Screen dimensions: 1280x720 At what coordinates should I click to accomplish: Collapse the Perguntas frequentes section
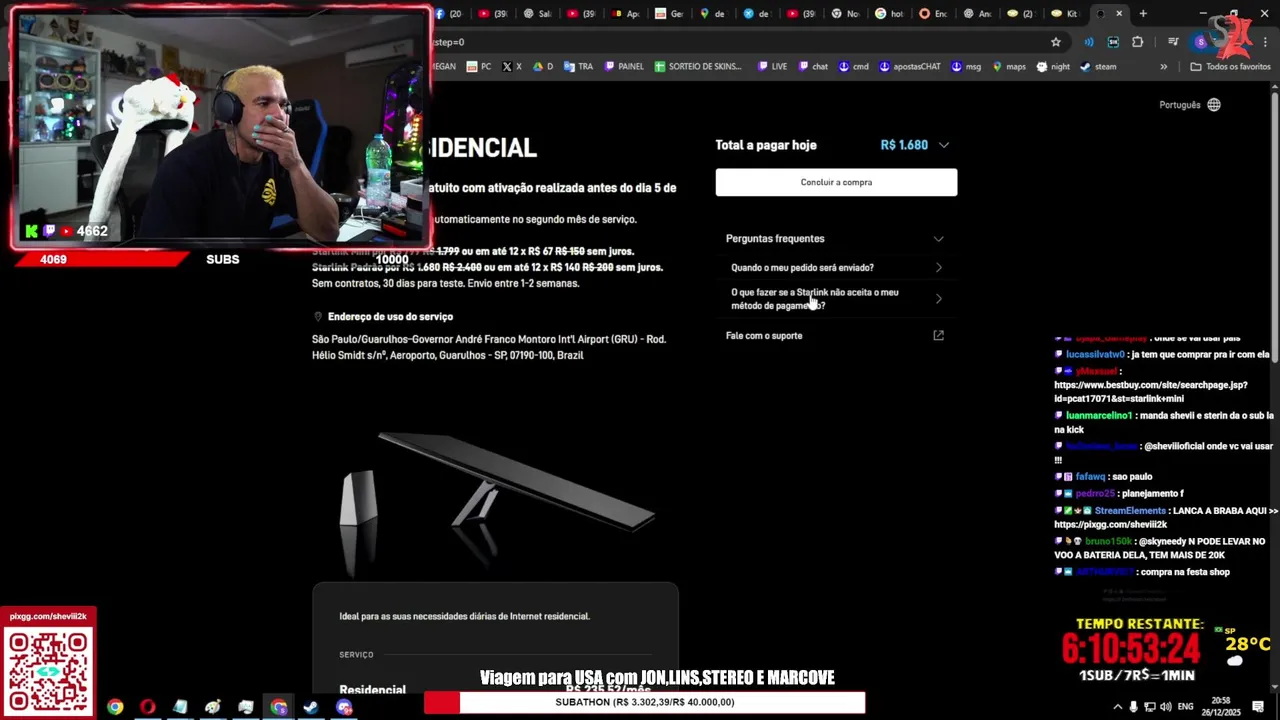(x=938, y=239)
